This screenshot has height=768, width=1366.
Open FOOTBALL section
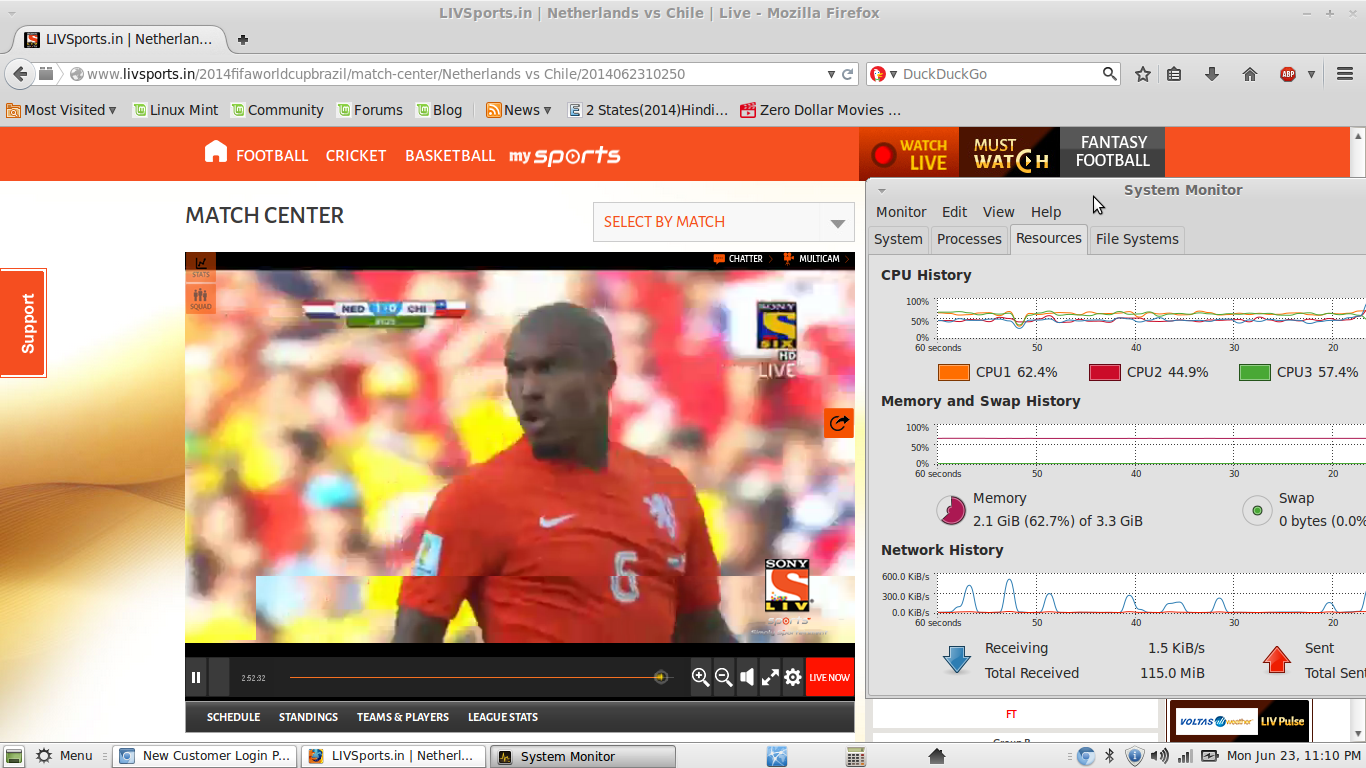pos(272,155)
